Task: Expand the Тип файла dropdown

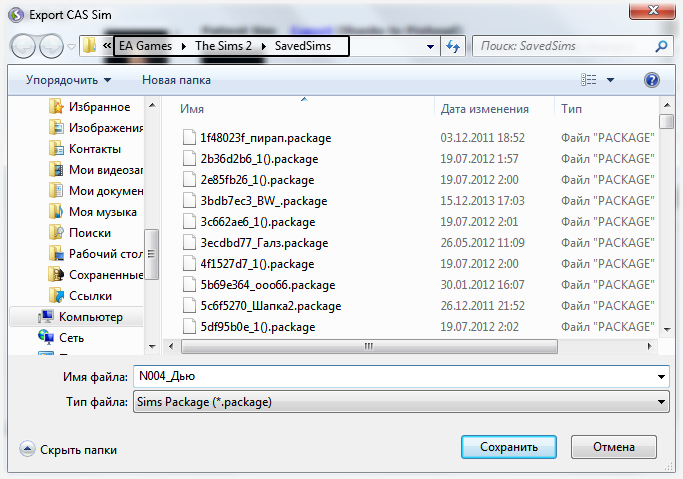Action: pyautogui.click(x=661, y=402)
